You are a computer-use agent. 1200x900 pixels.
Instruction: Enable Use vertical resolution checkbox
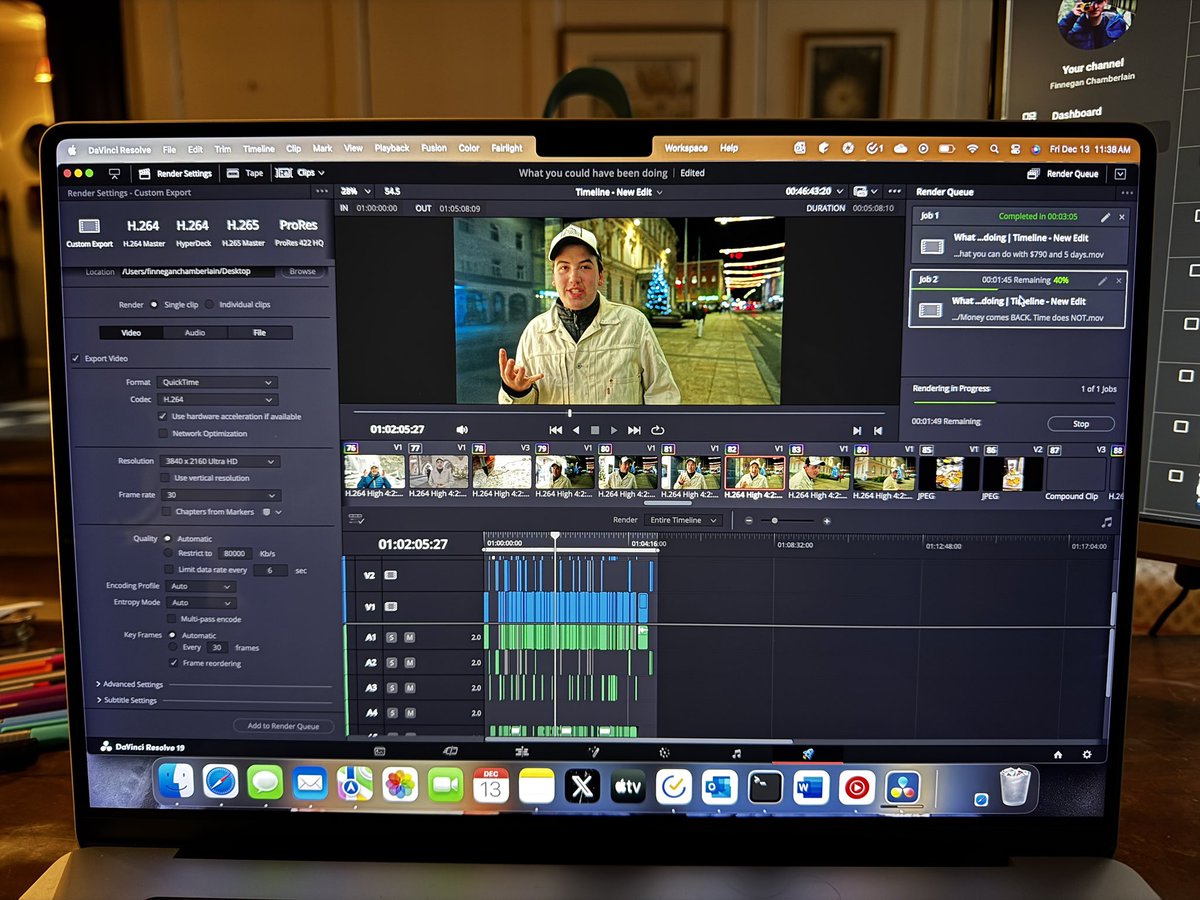click(165, 478)
